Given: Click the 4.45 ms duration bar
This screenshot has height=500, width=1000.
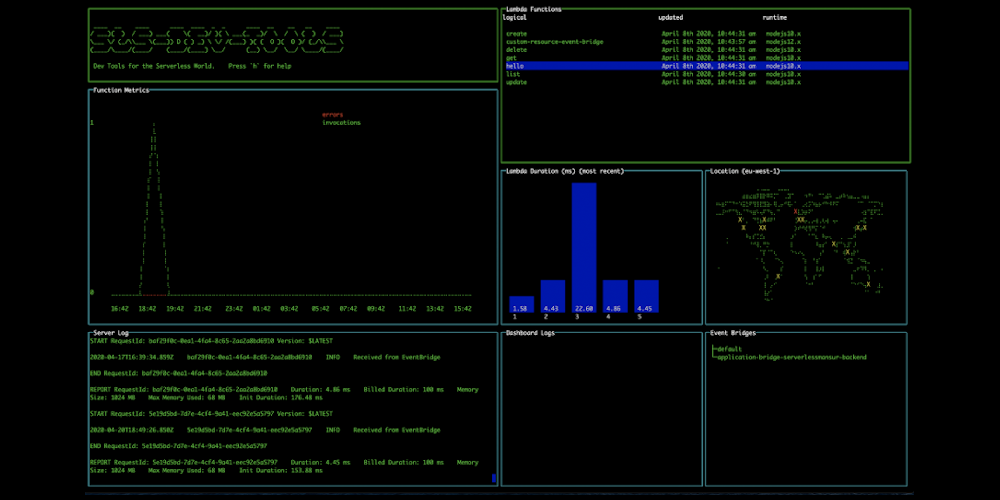Looking at the screenshot, I should click(x=646, y=297).
